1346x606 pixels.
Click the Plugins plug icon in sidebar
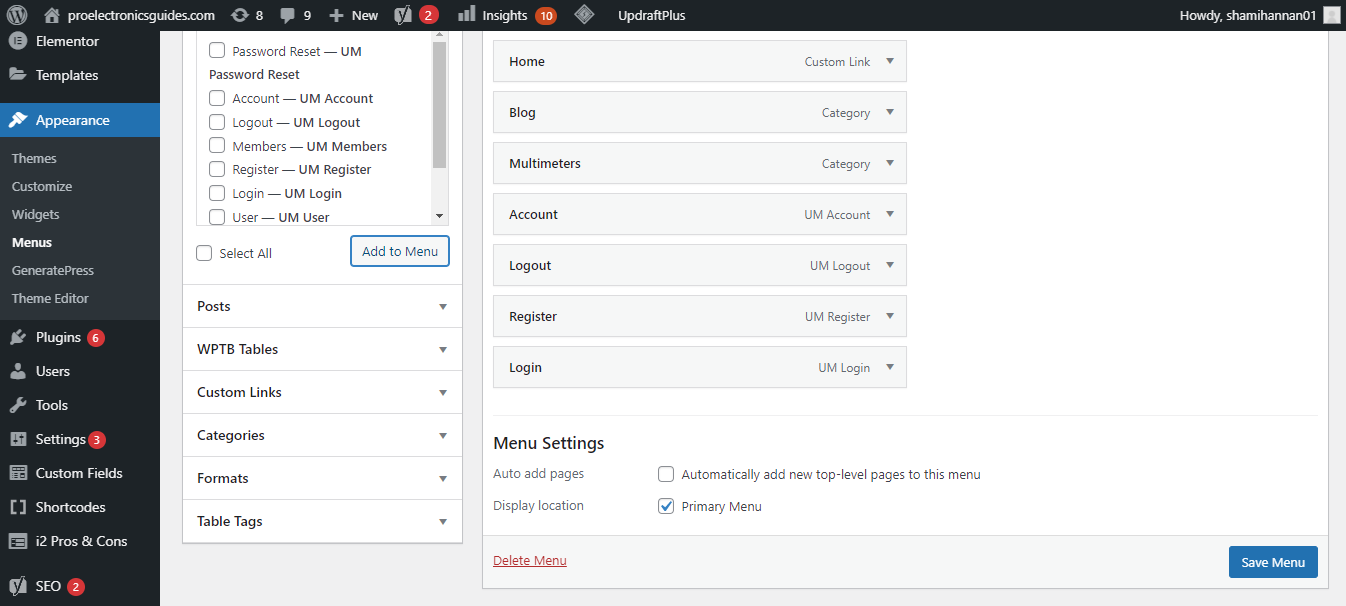(x=18, y=338)
